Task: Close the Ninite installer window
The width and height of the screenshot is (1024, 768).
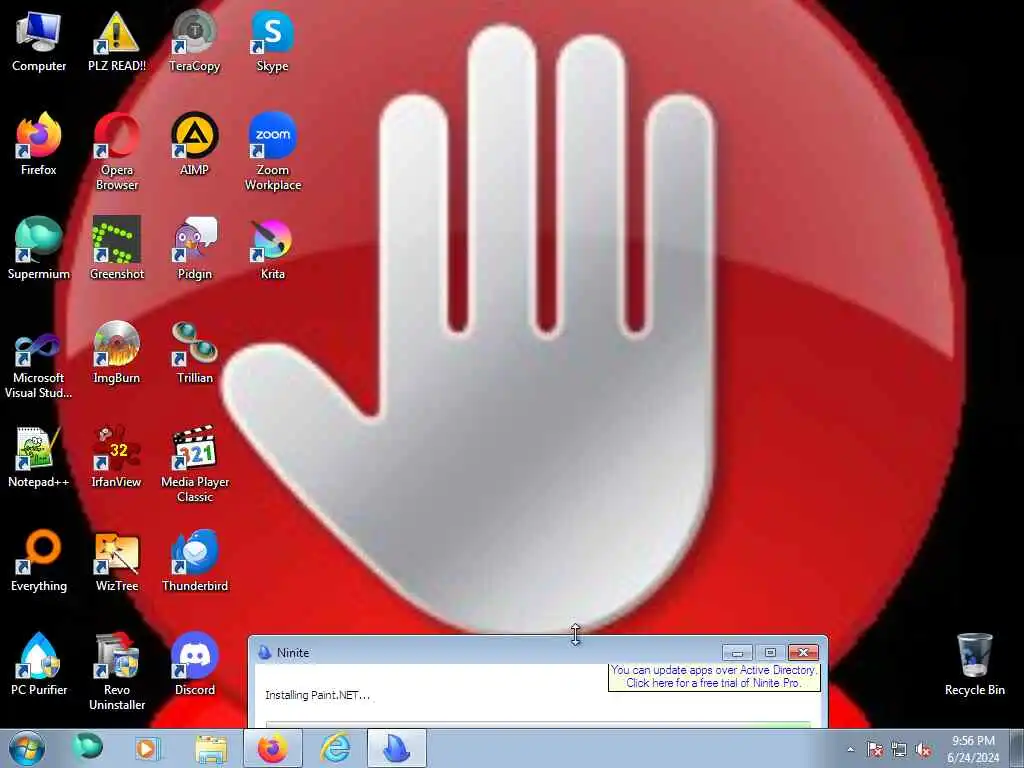Action: [803, 652]
